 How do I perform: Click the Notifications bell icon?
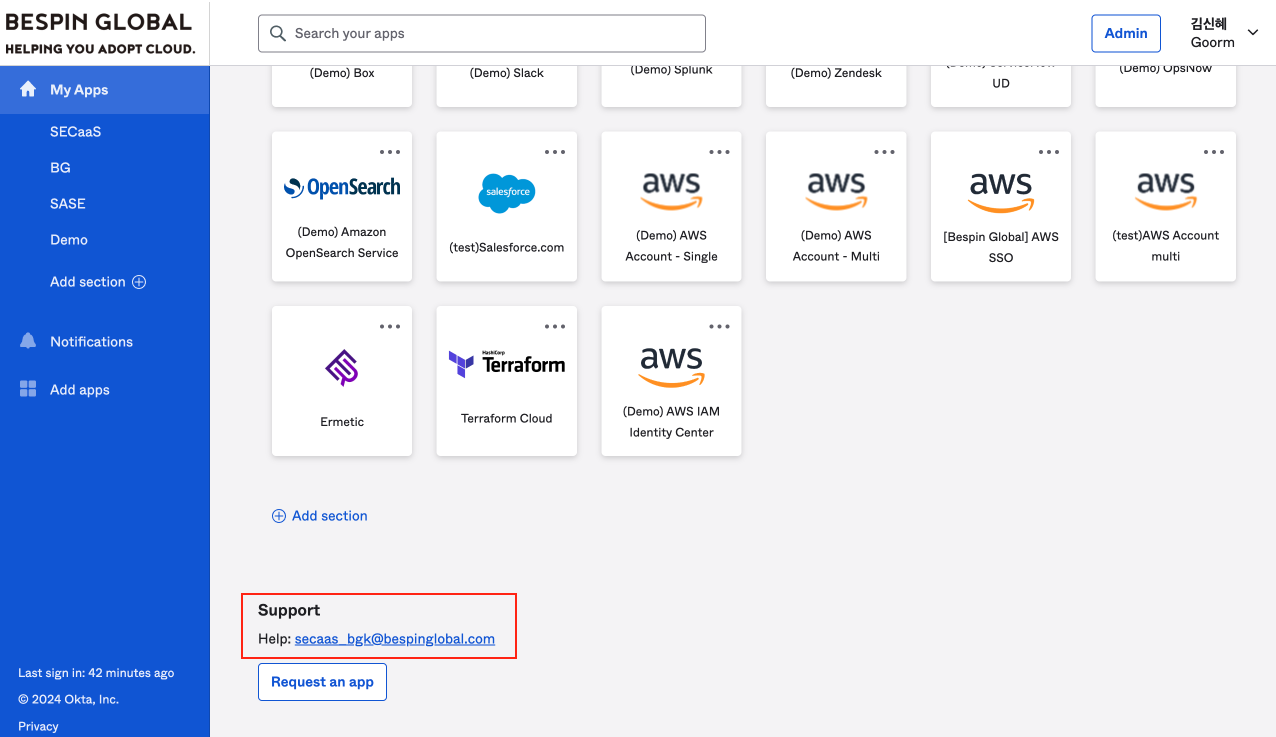click(x=28, y=342)
